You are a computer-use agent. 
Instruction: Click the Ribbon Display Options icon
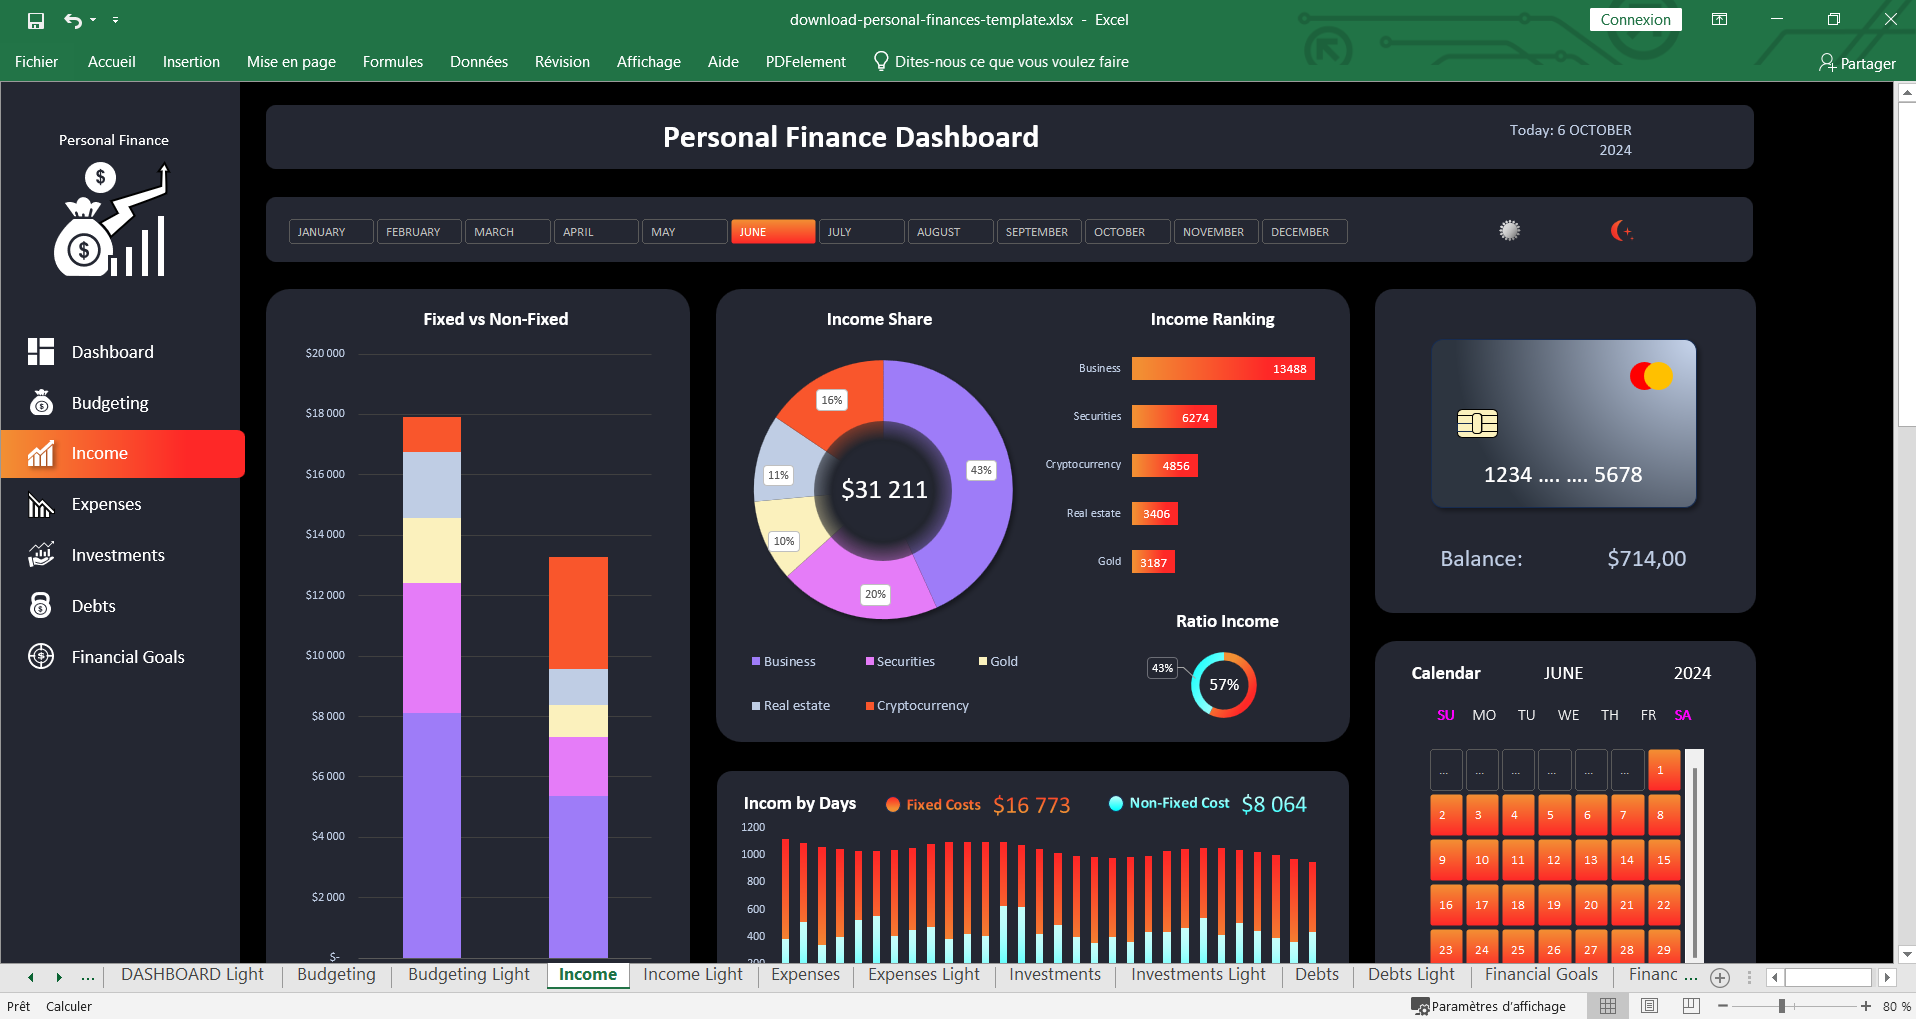(1720, 19)
